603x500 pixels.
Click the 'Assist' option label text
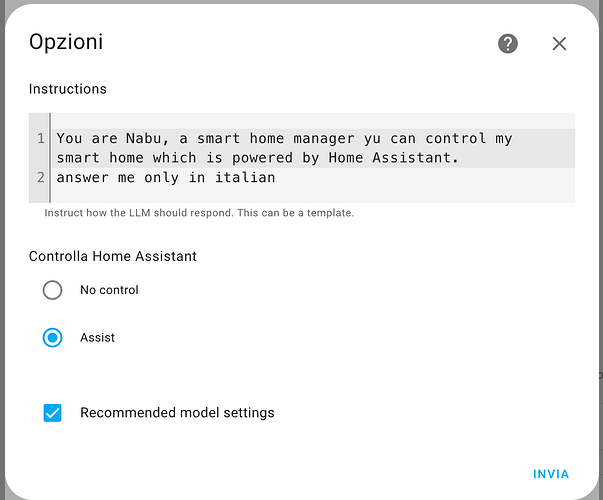pyautogui.click(x=97, y=338)
